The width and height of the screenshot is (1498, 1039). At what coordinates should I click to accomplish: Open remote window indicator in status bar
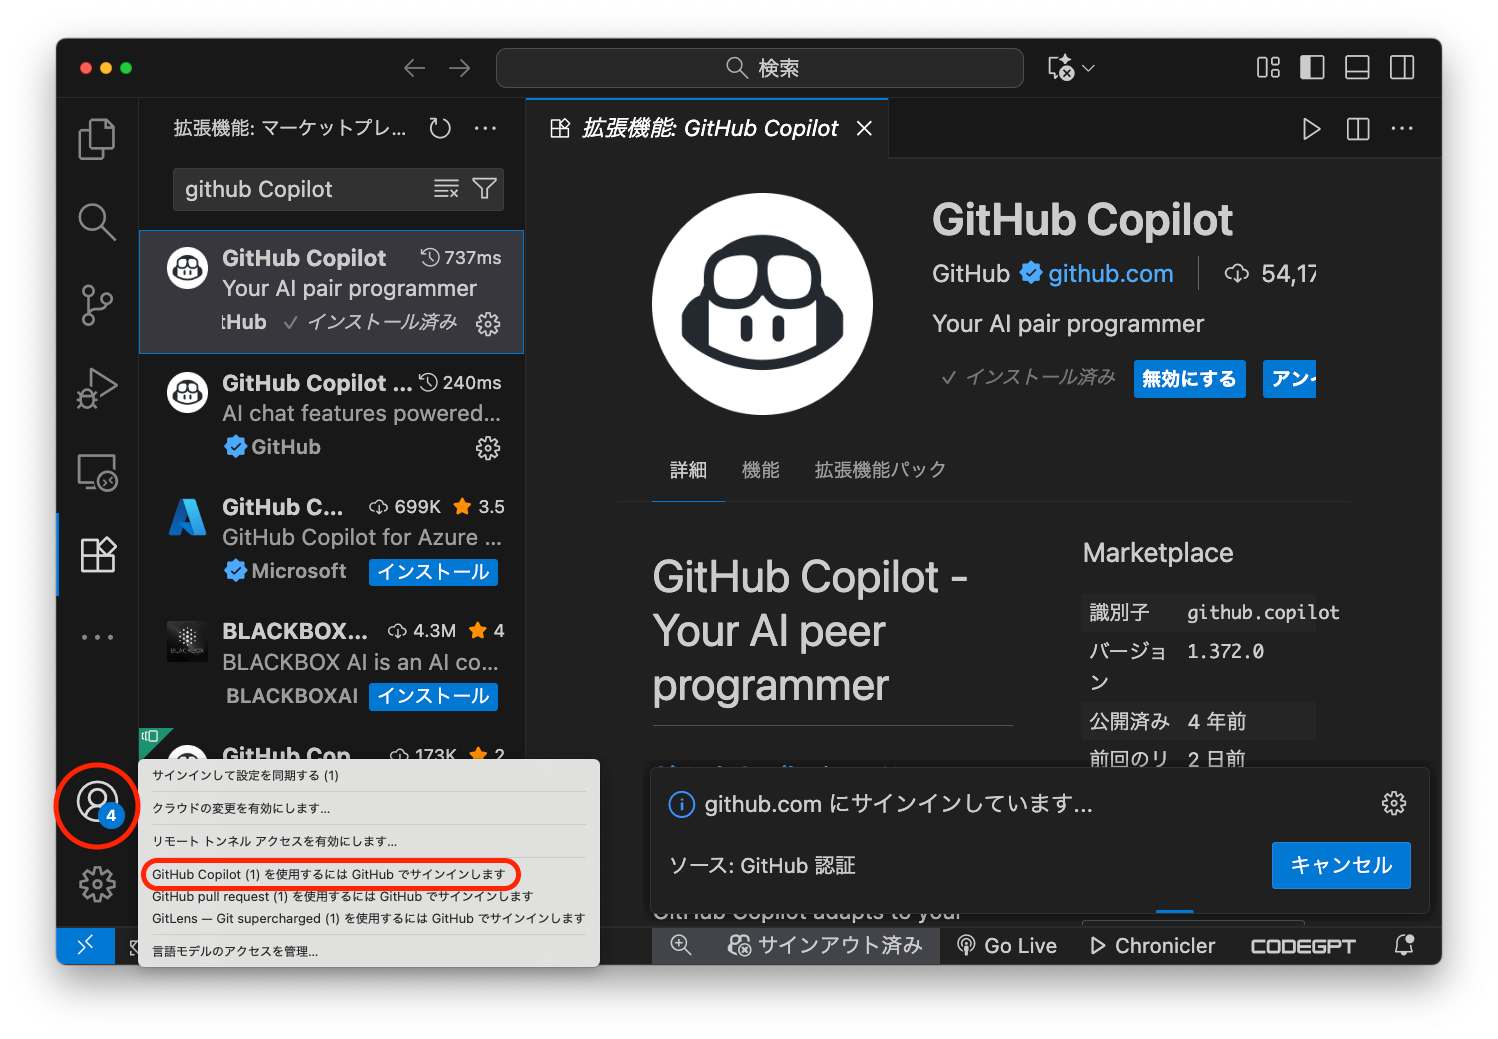[86, 945]
